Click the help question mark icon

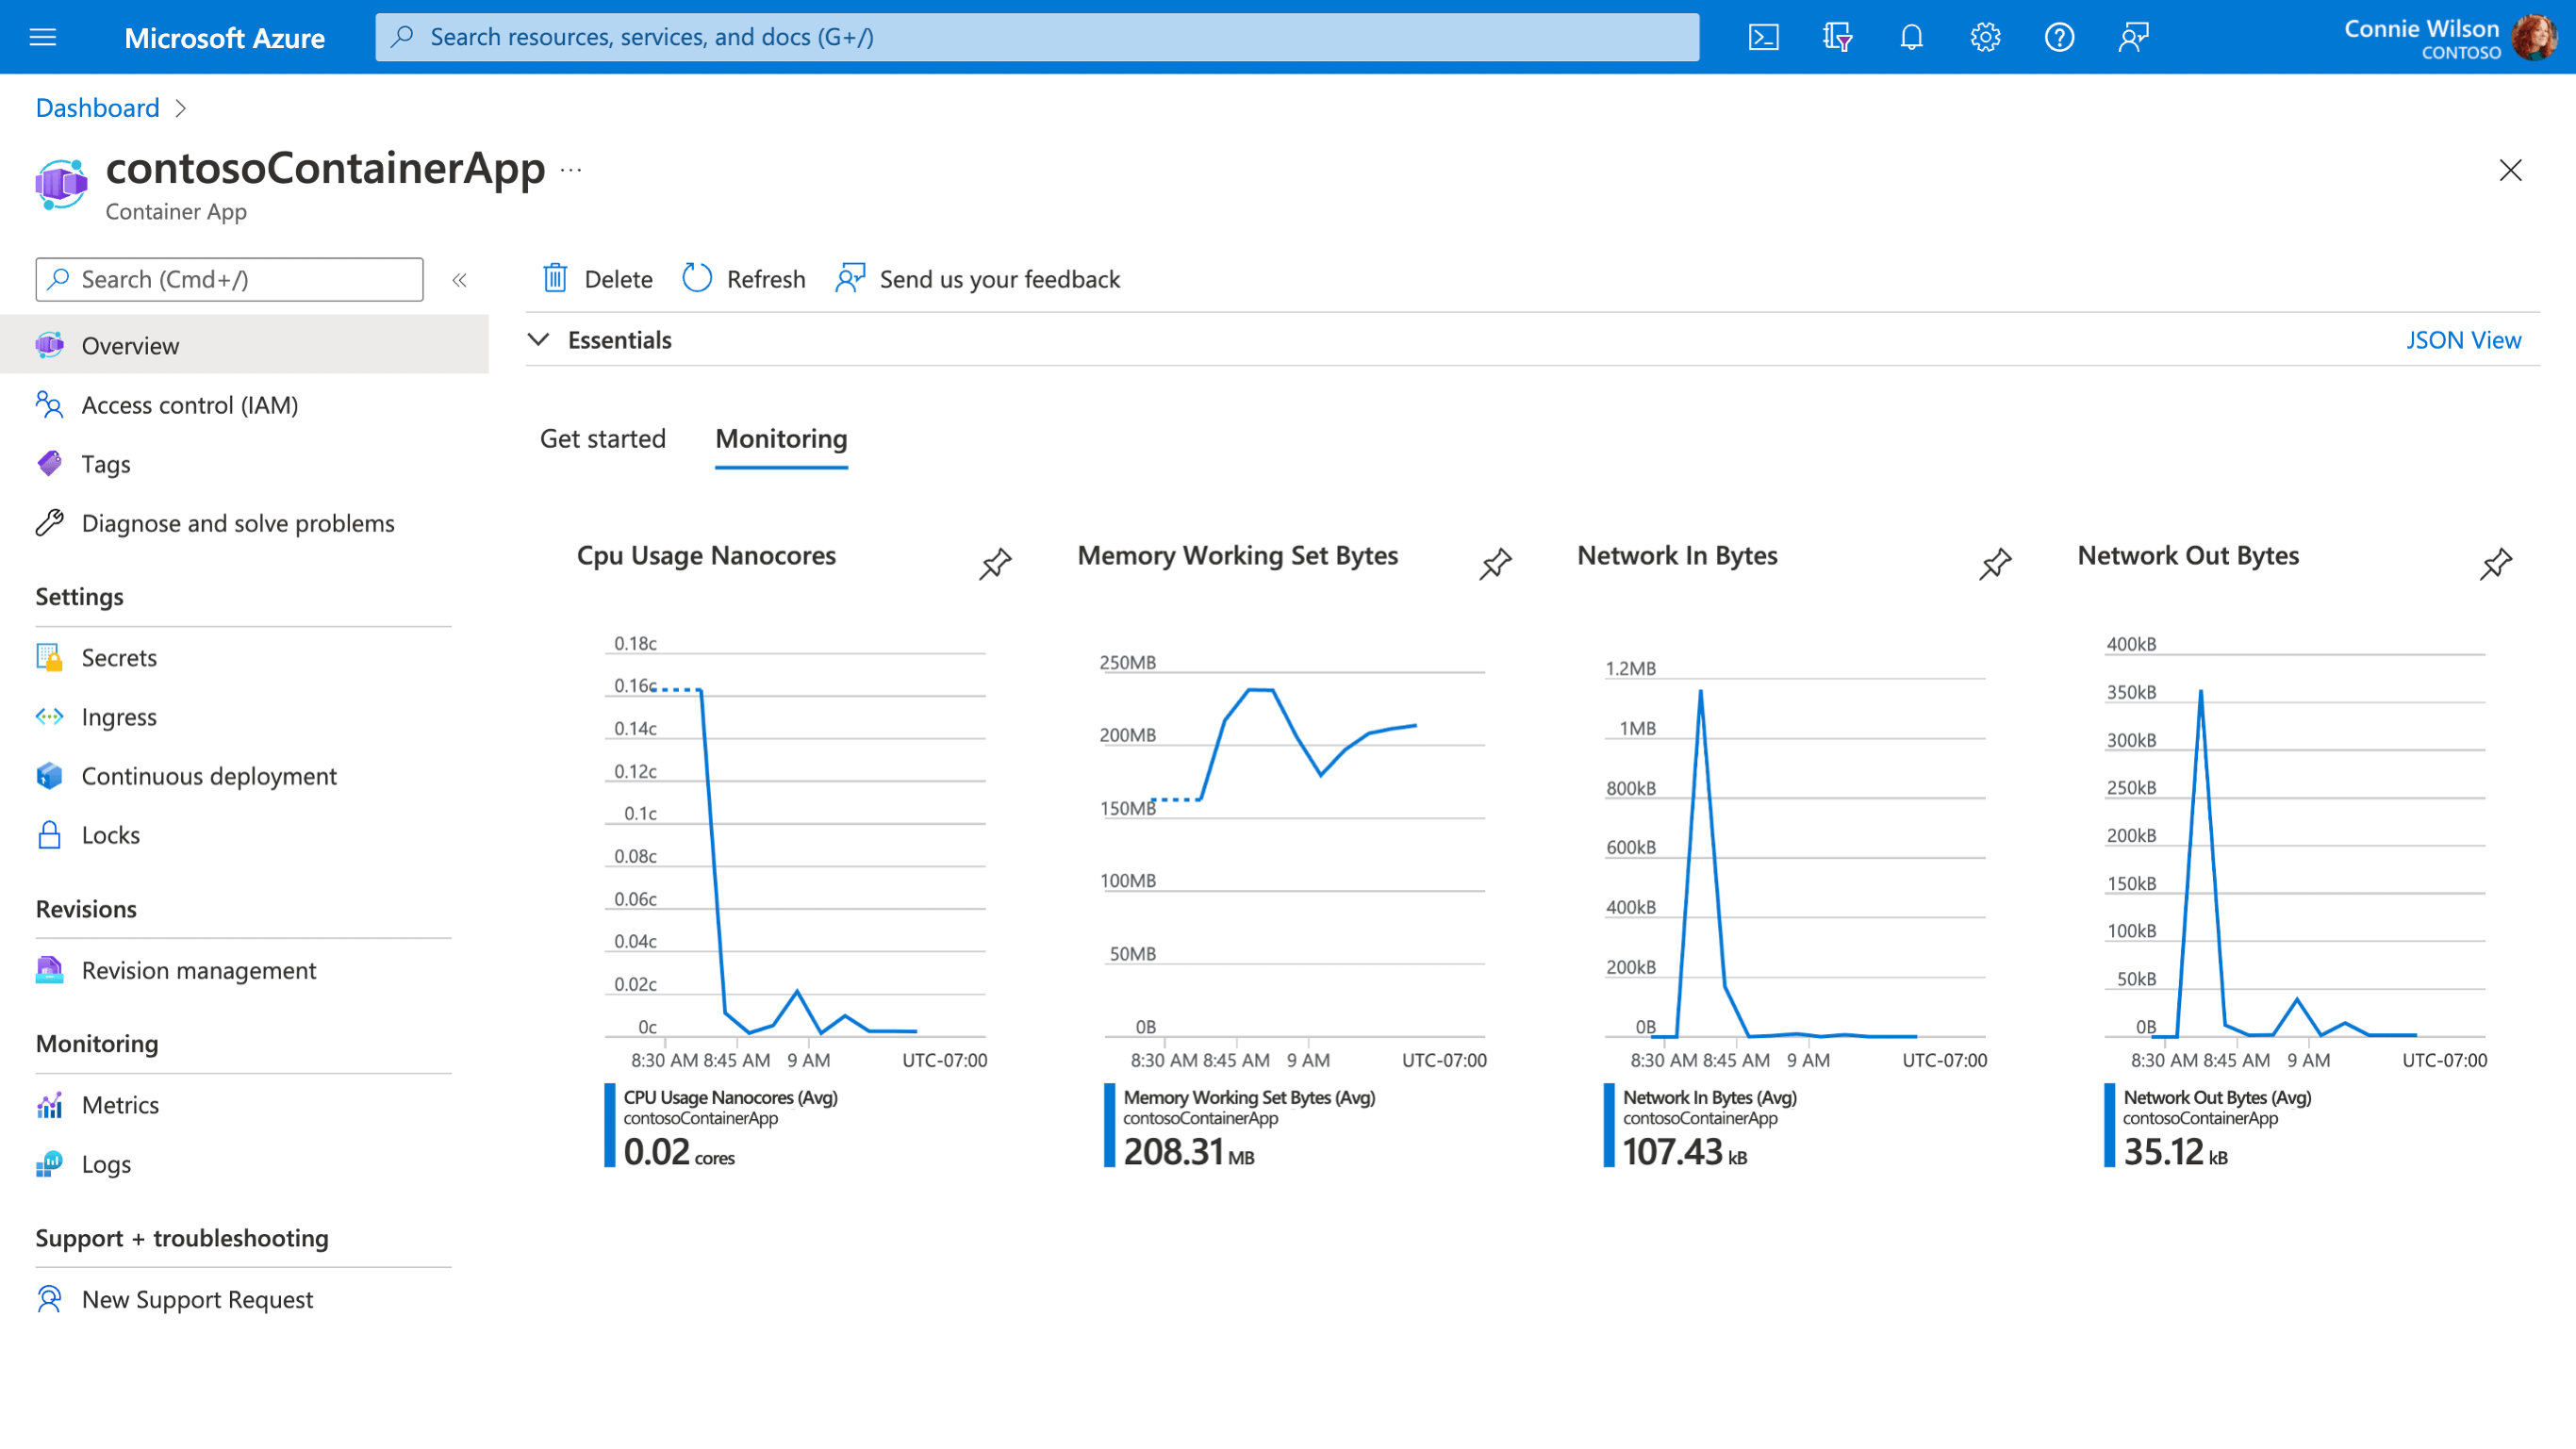2059,38
